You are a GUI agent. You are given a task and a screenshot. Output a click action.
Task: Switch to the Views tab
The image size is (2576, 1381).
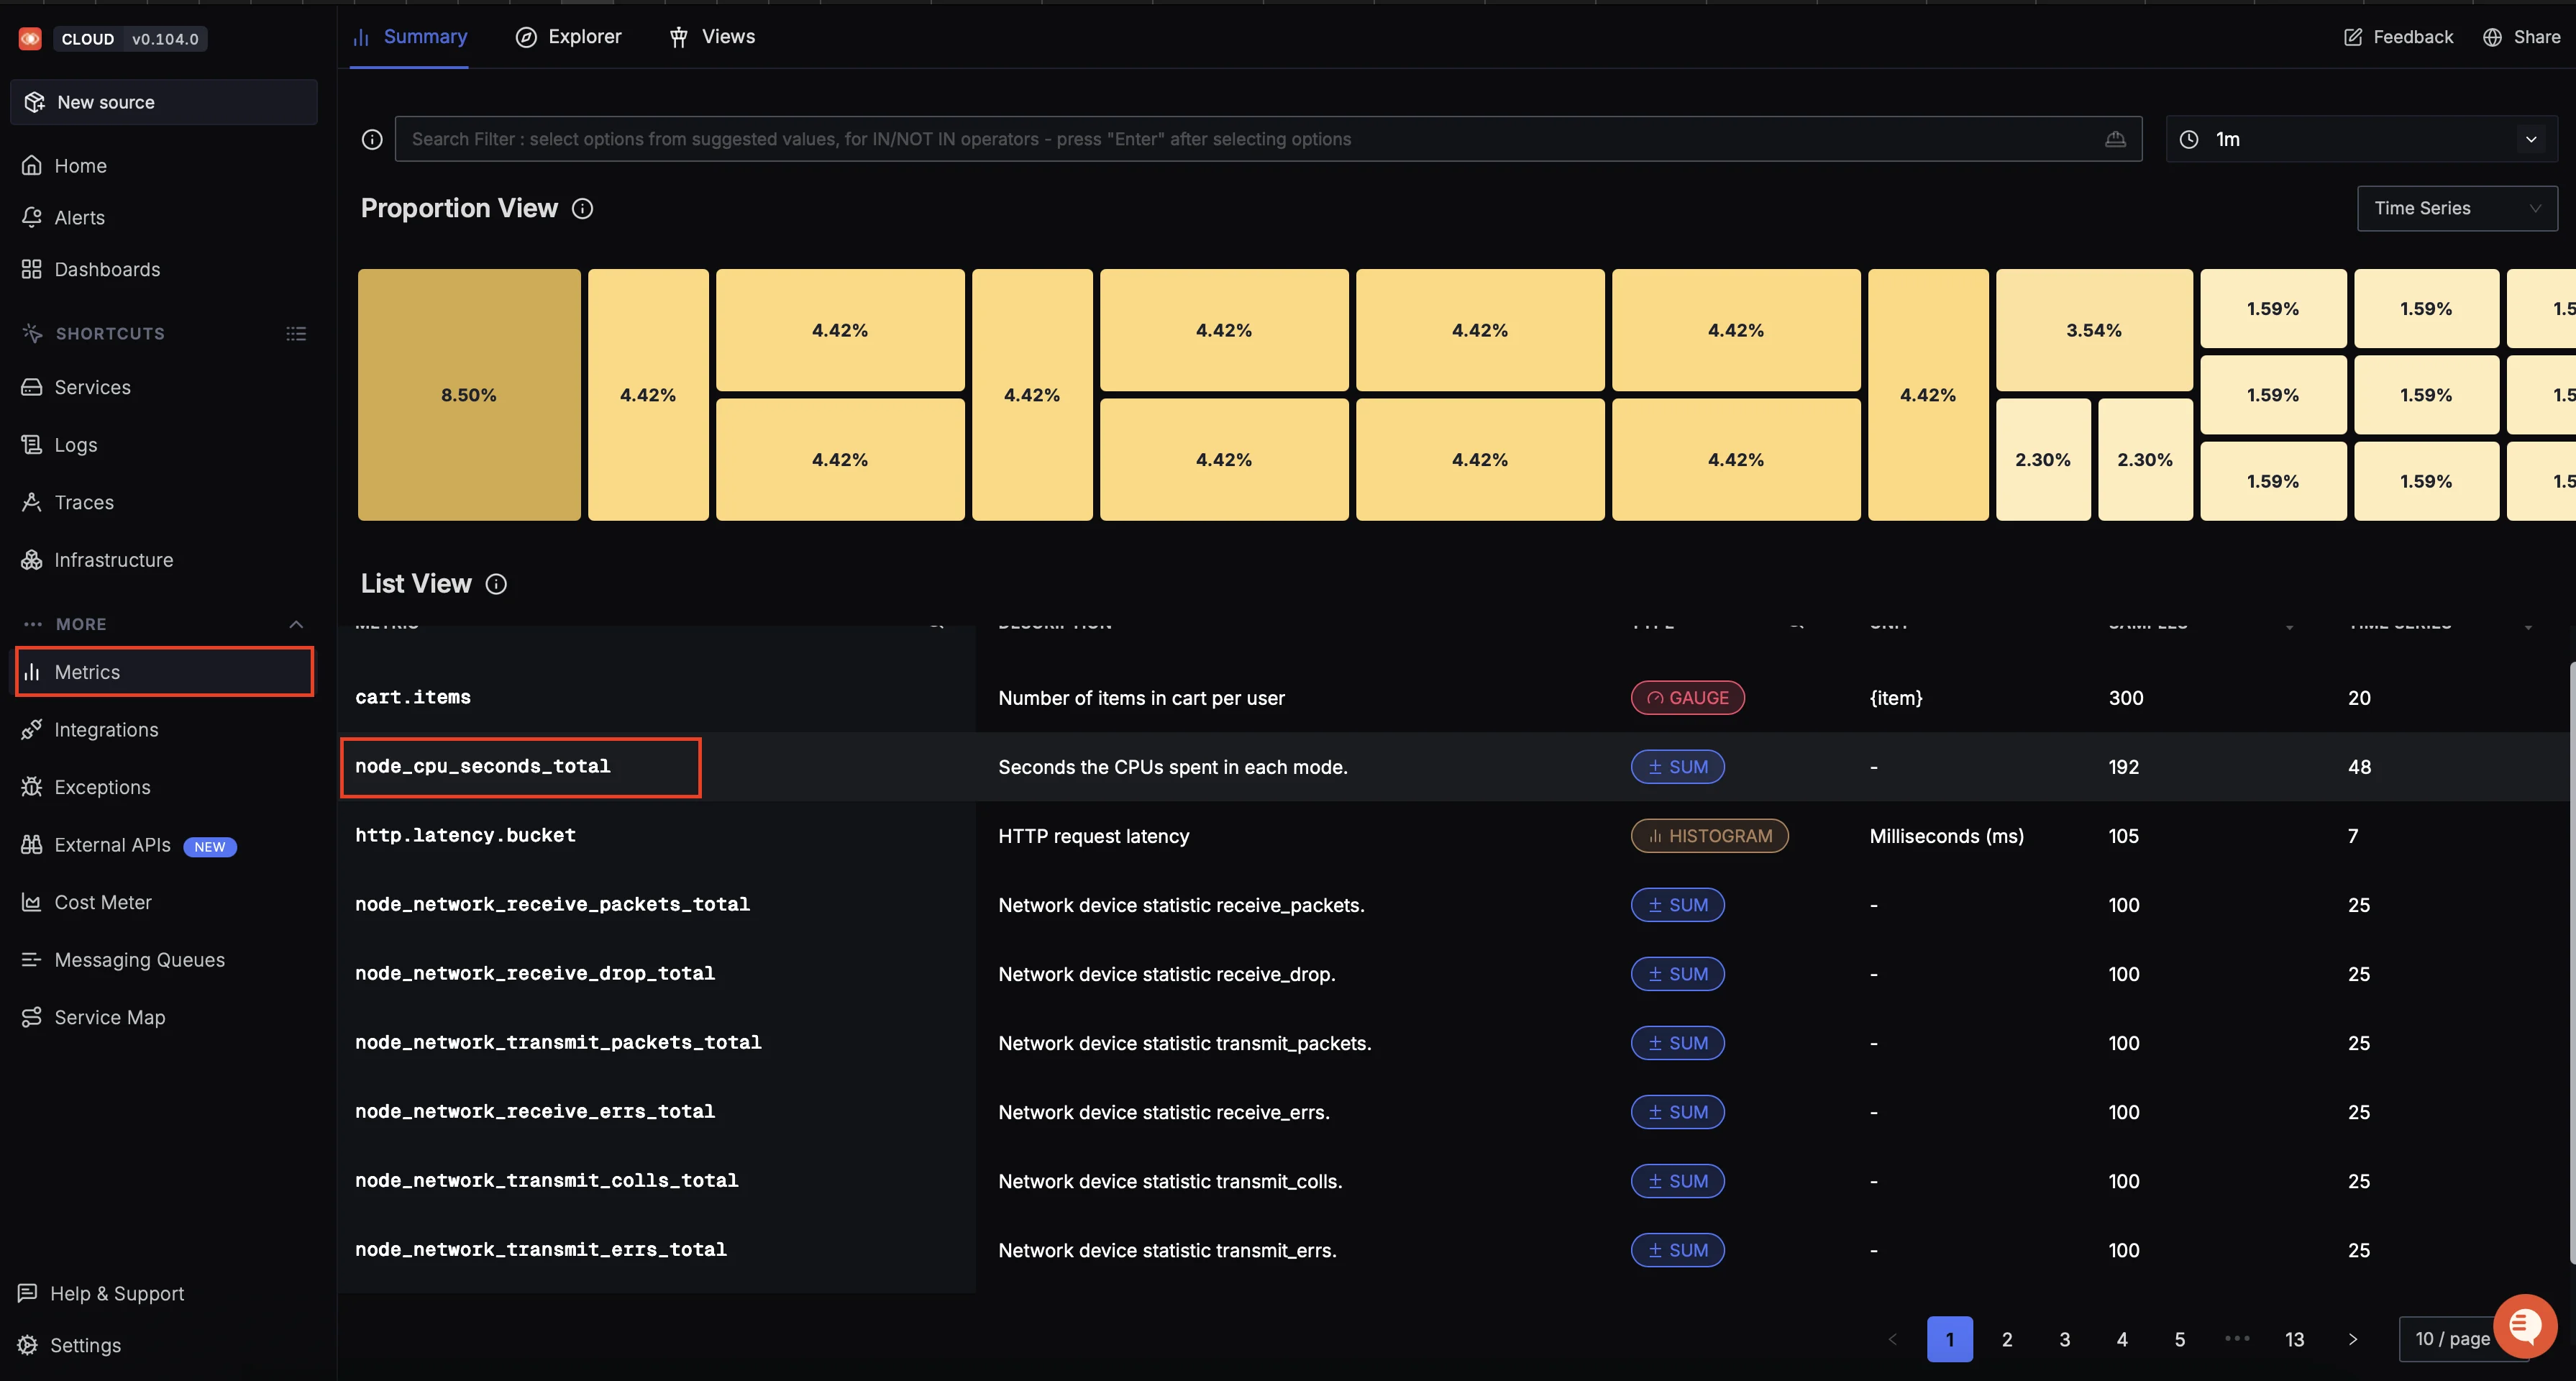(x=711, y=36)
